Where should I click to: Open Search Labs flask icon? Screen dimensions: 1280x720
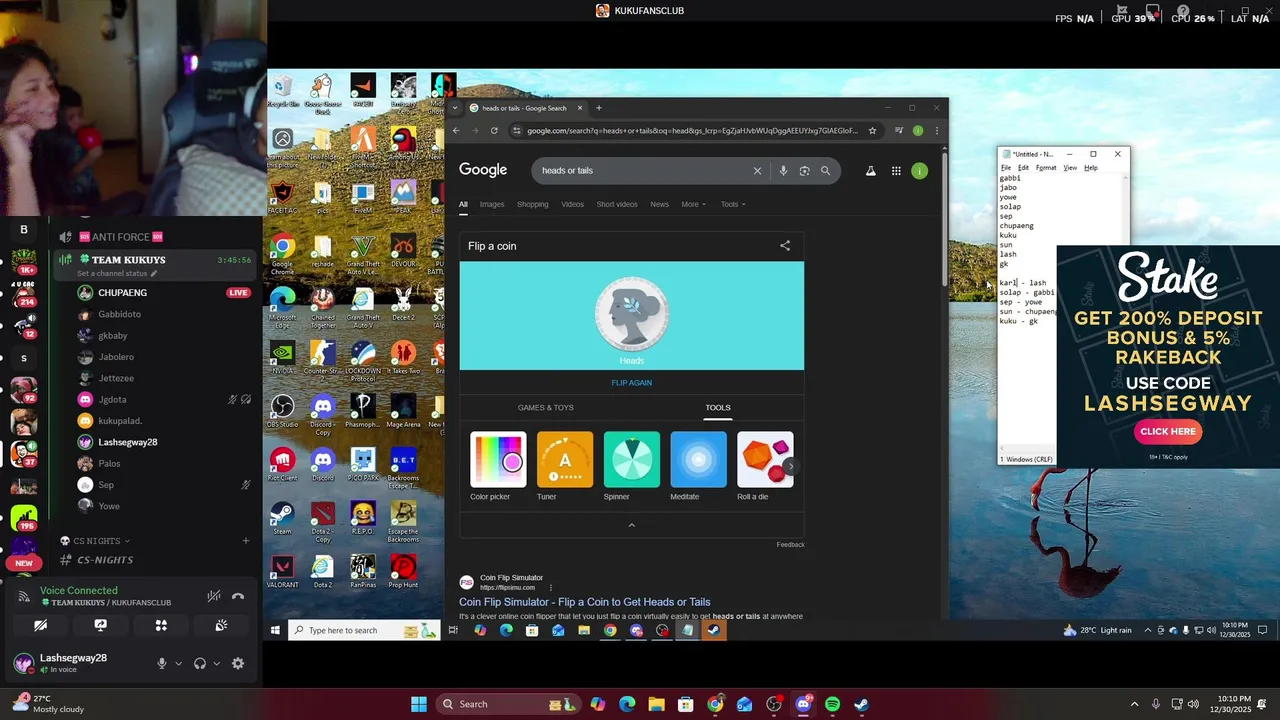click(x=870, y=171)
